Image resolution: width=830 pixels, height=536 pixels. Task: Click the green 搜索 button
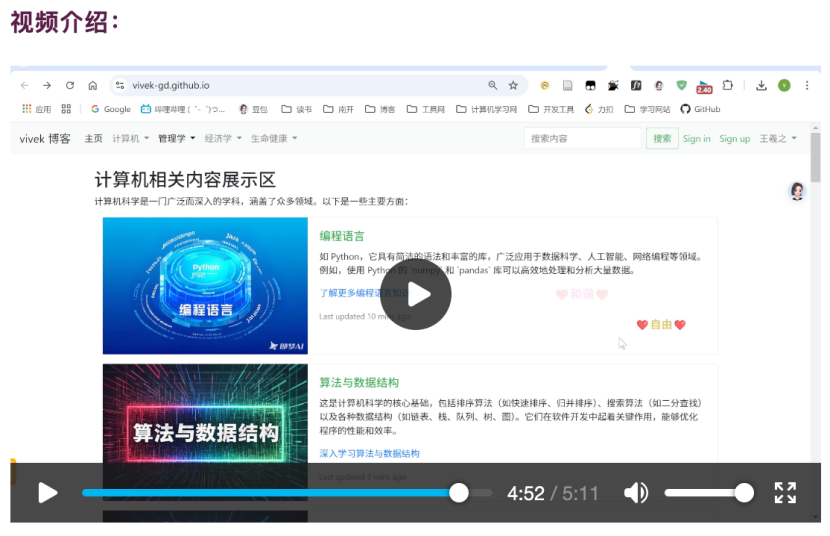(x=662, y=139)
